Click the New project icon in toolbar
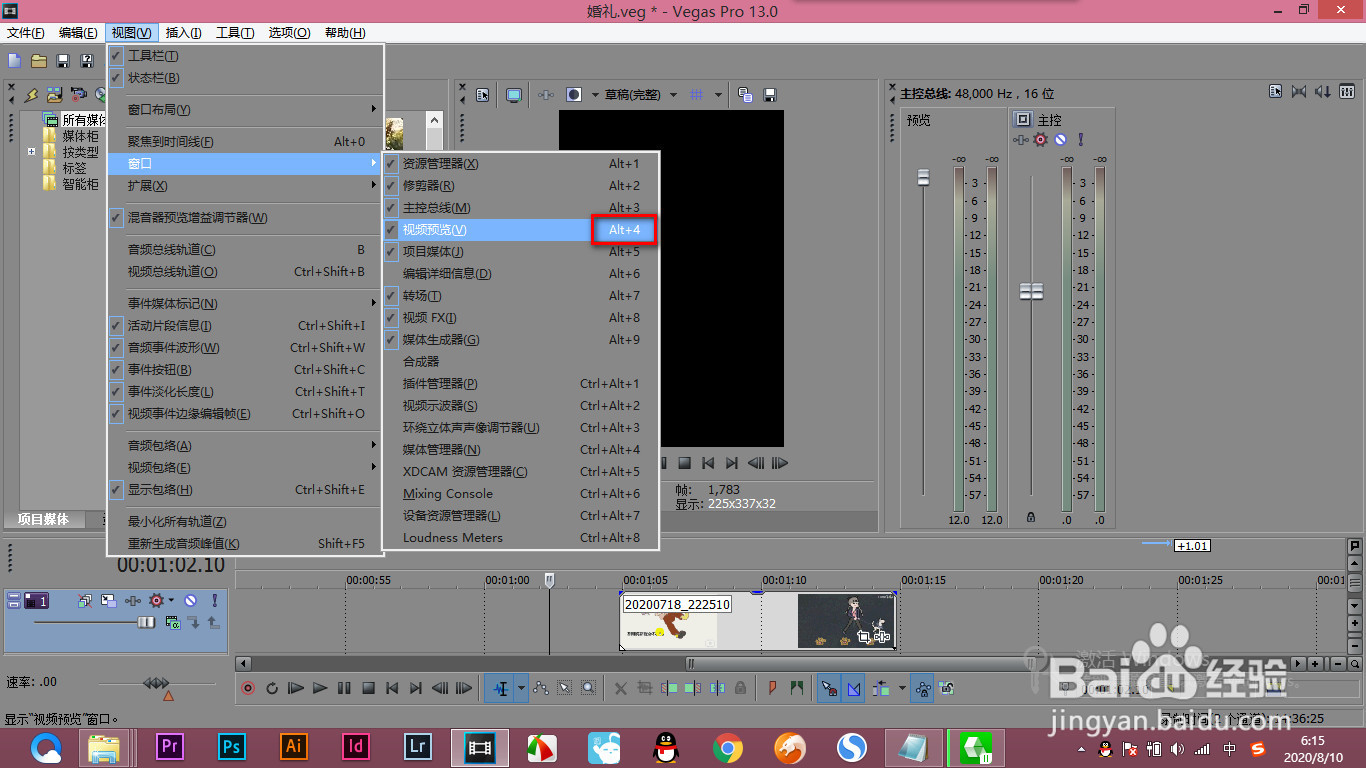The width and height of the screenshot is (1366, 768). tap(15, 61)
